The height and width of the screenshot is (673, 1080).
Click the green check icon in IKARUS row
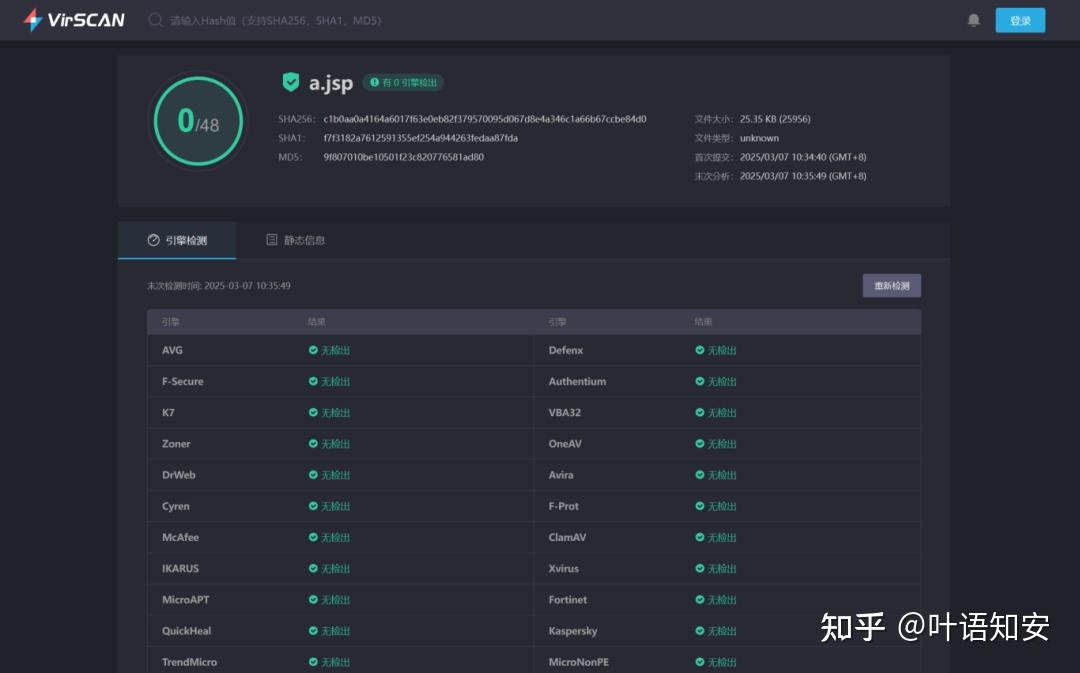tap(313, 568)
